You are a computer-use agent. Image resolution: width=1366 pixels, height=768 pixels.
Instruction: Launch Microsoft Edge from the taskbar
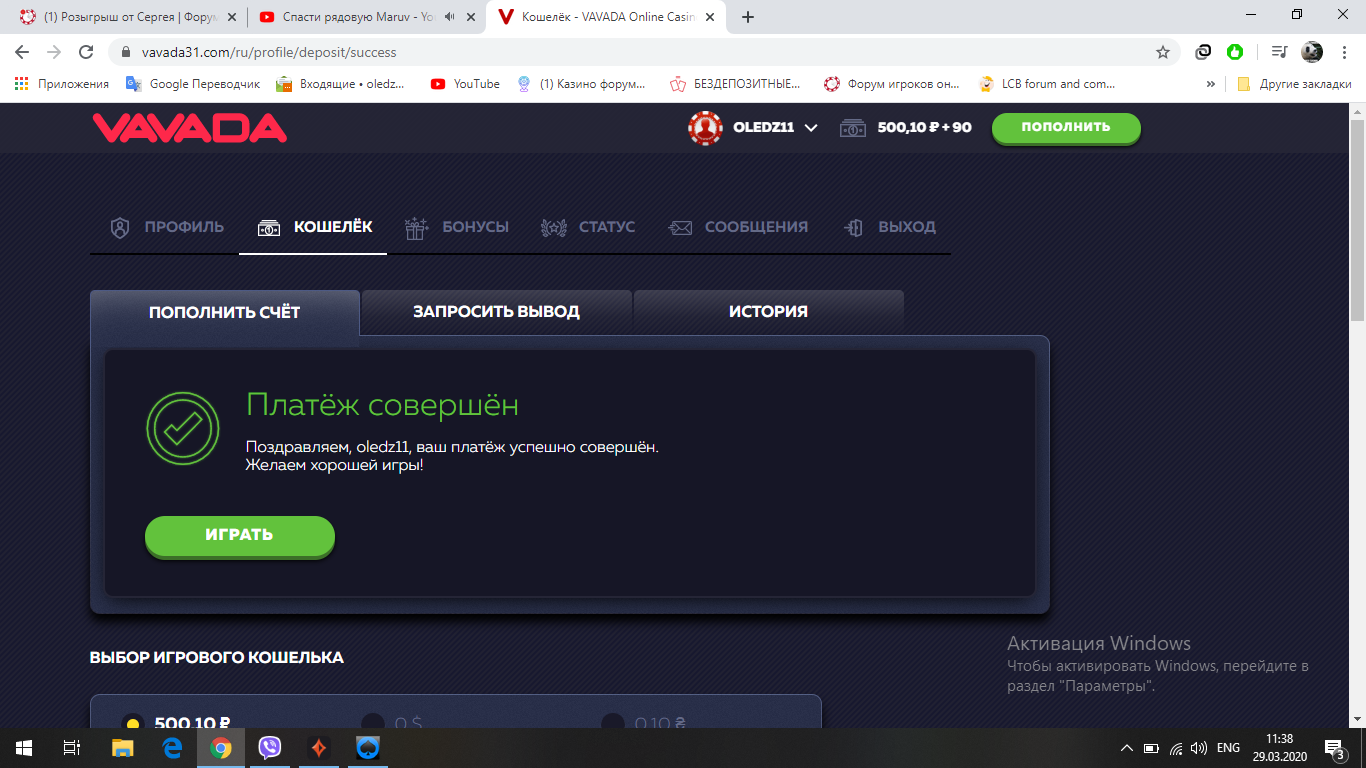[172, 748]
